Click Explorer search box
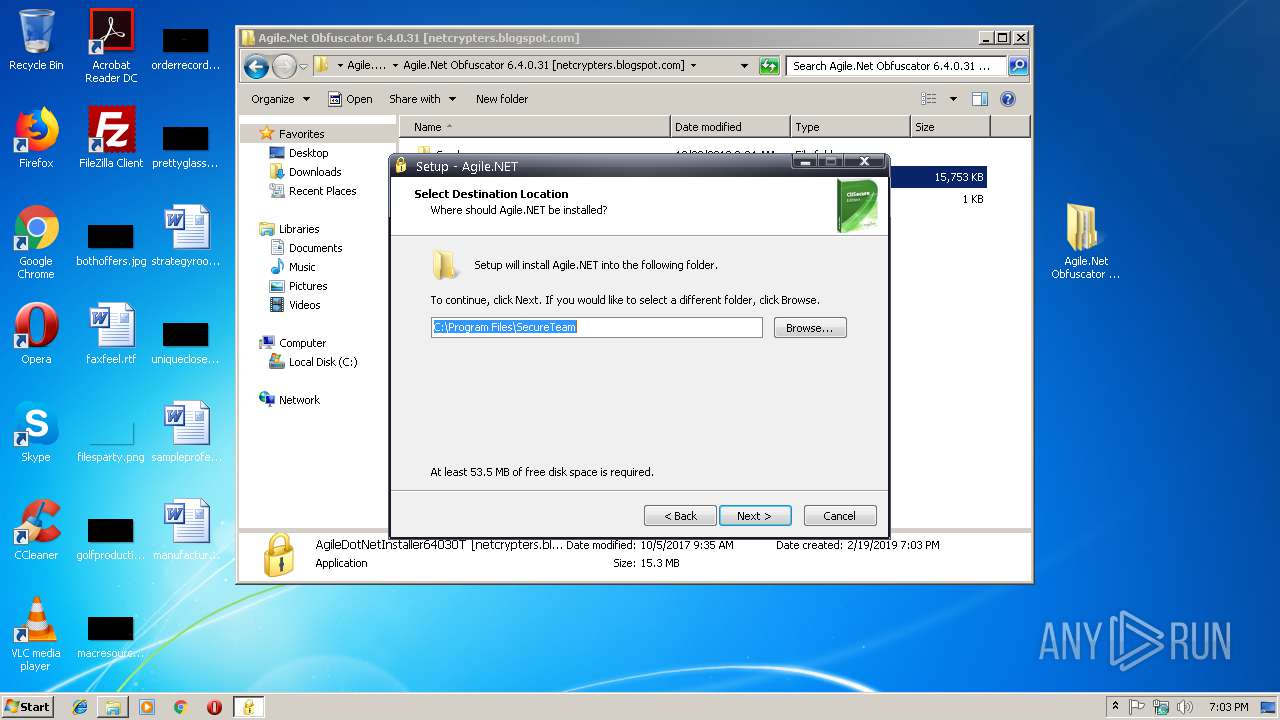The image size is (1280, 720). point(896,66)
